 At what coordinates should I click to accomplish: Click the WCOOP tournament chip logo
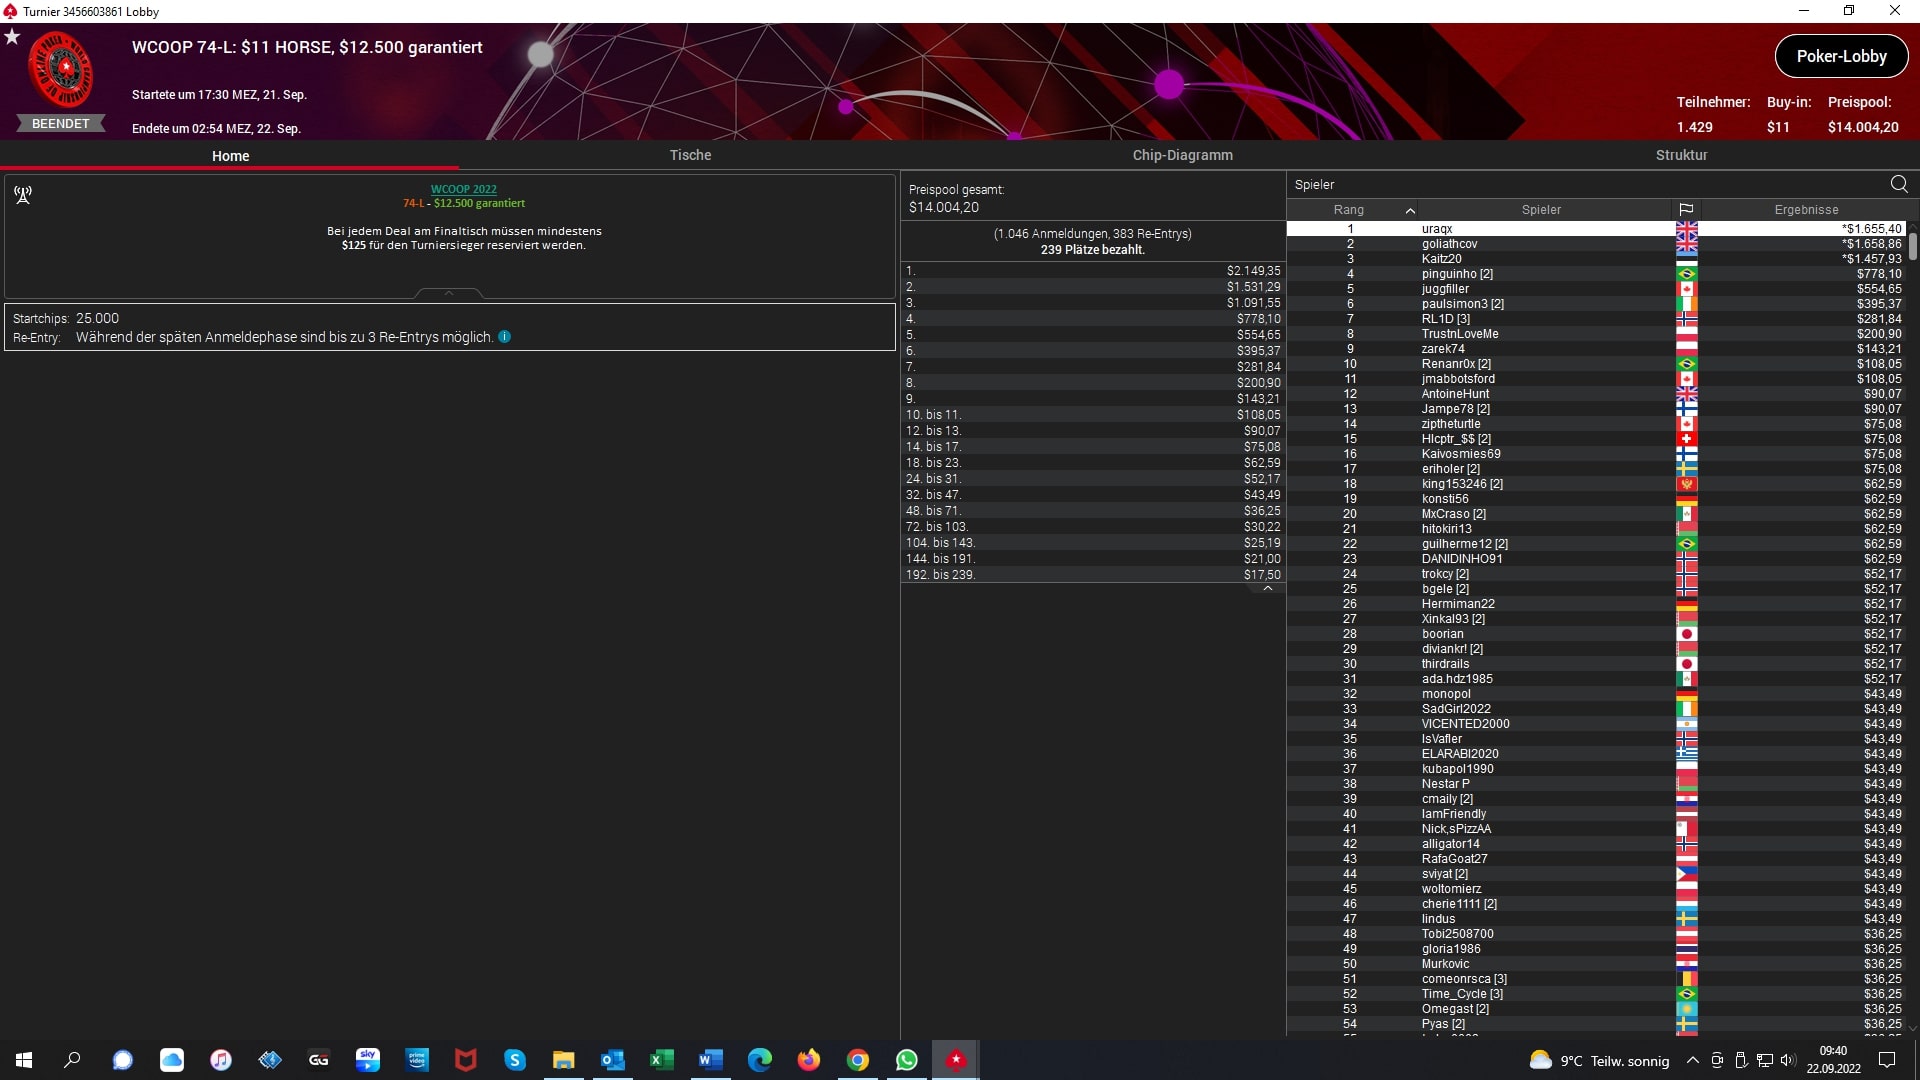pos(61,70)
